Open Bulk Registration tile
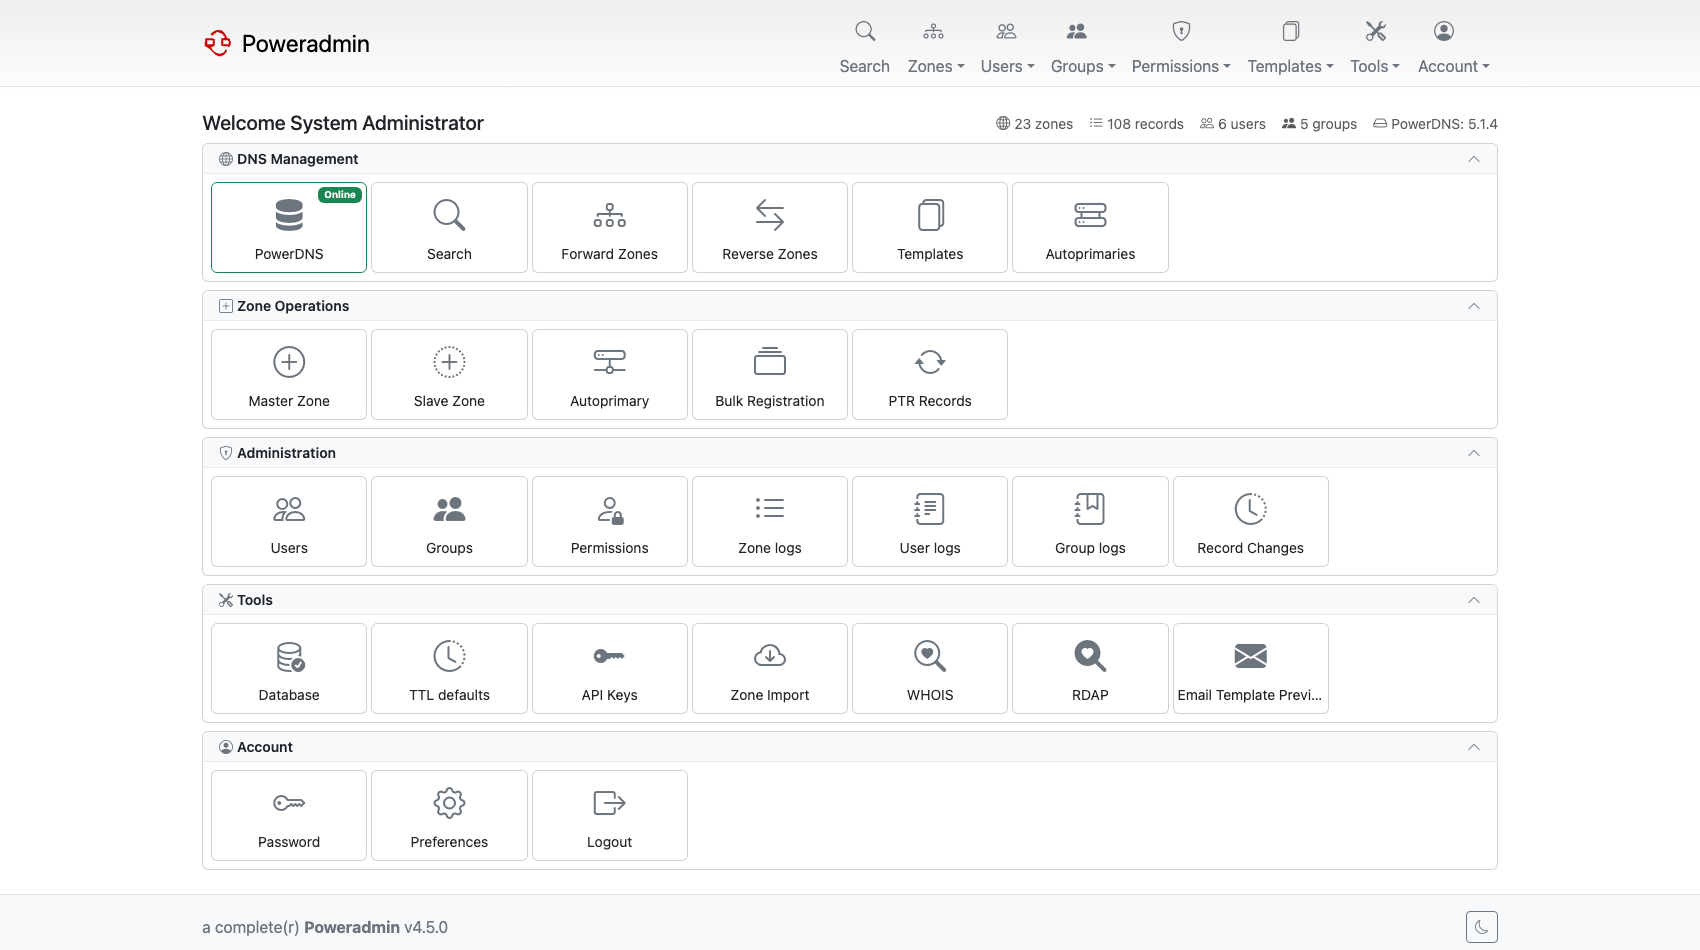Viewport: 1700px width, 950px height. (x=770, y=374)
